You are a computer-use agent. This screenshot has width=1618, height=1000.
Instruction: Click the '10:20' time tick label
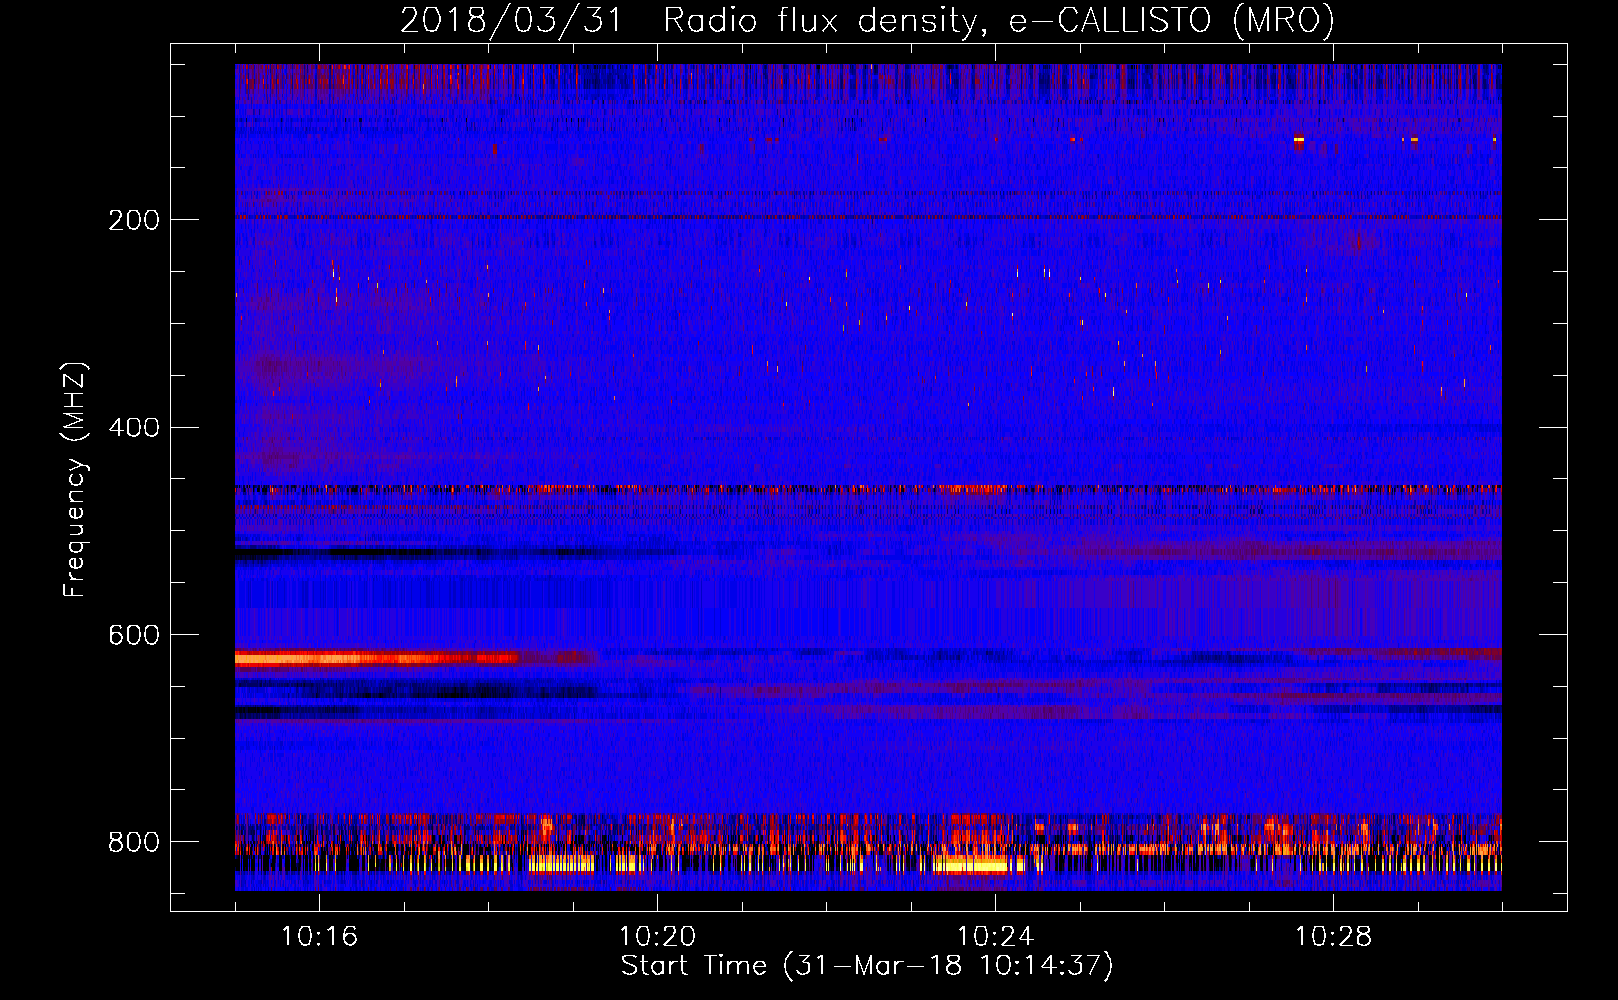pos(657,937)
